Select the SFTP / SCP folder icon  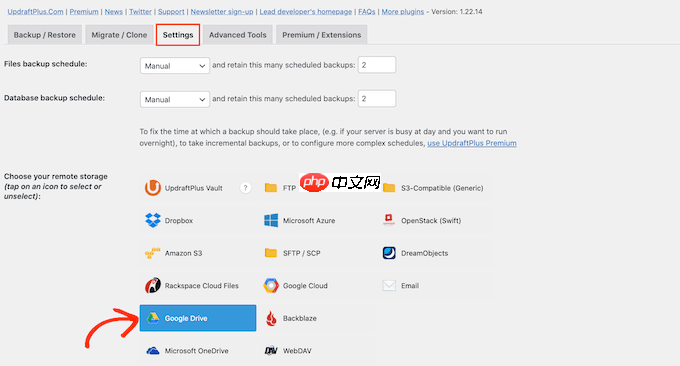click(271, 253)
